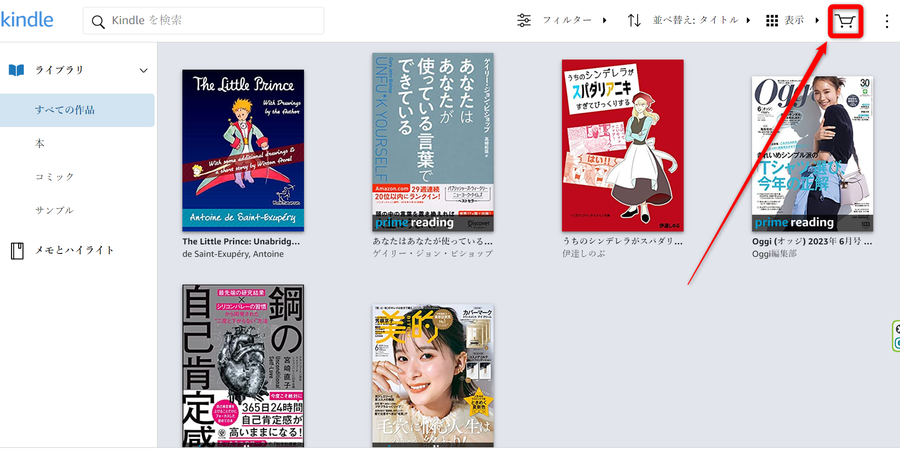Image resolution: width=900 pixels, height=449 pixels.
Task: Open うちのシンデレラ manga cover
Action: [x=623, y=145]
